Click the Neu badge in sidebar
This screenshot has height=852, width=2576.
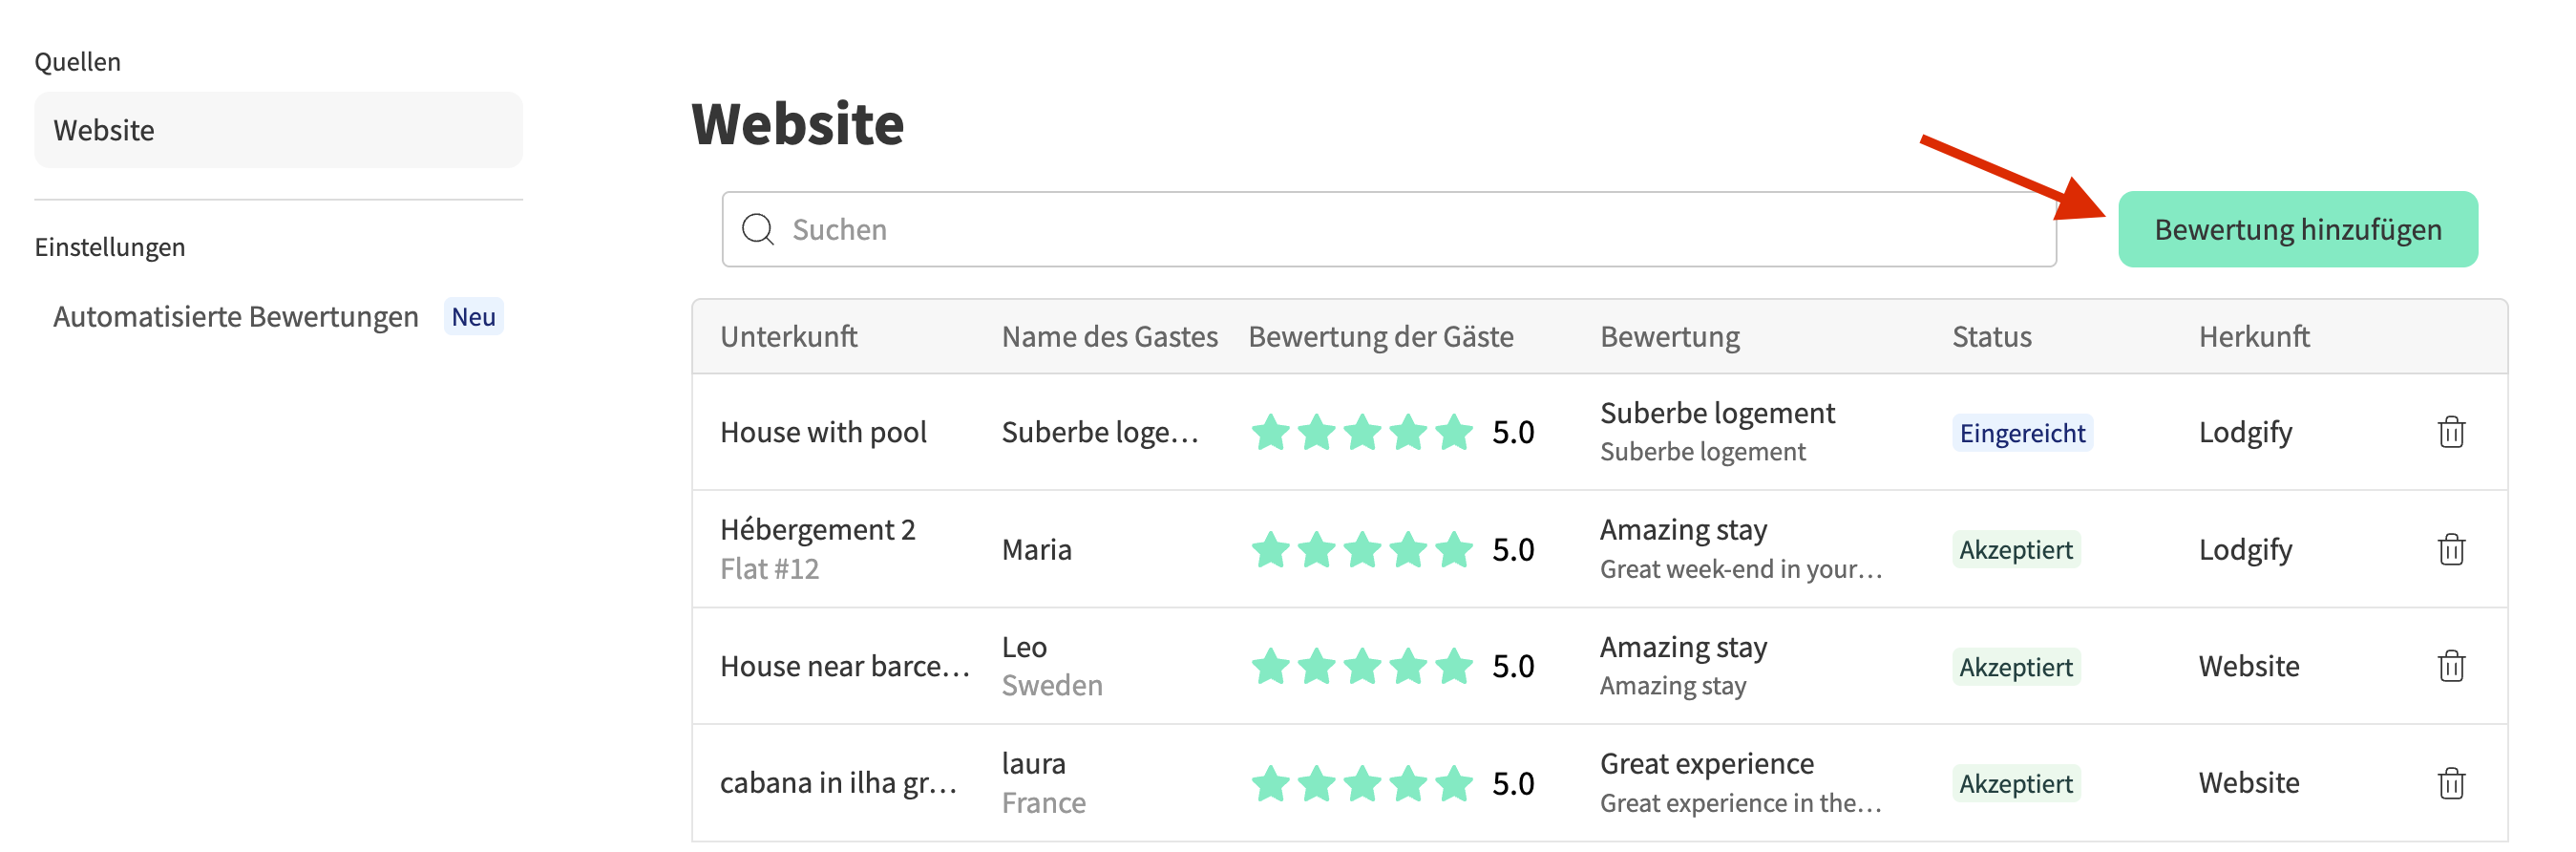[x=473, y=317]
